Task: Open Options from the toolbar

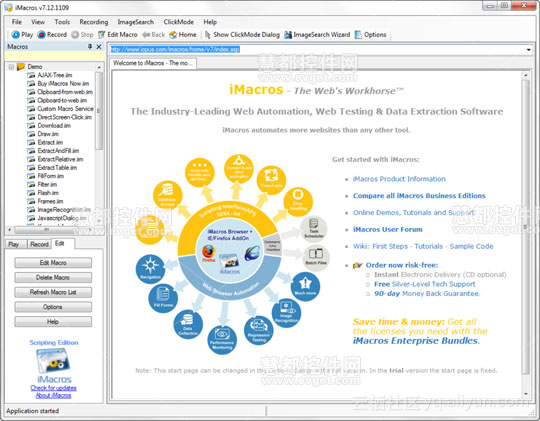Action: tap(371, 34)
